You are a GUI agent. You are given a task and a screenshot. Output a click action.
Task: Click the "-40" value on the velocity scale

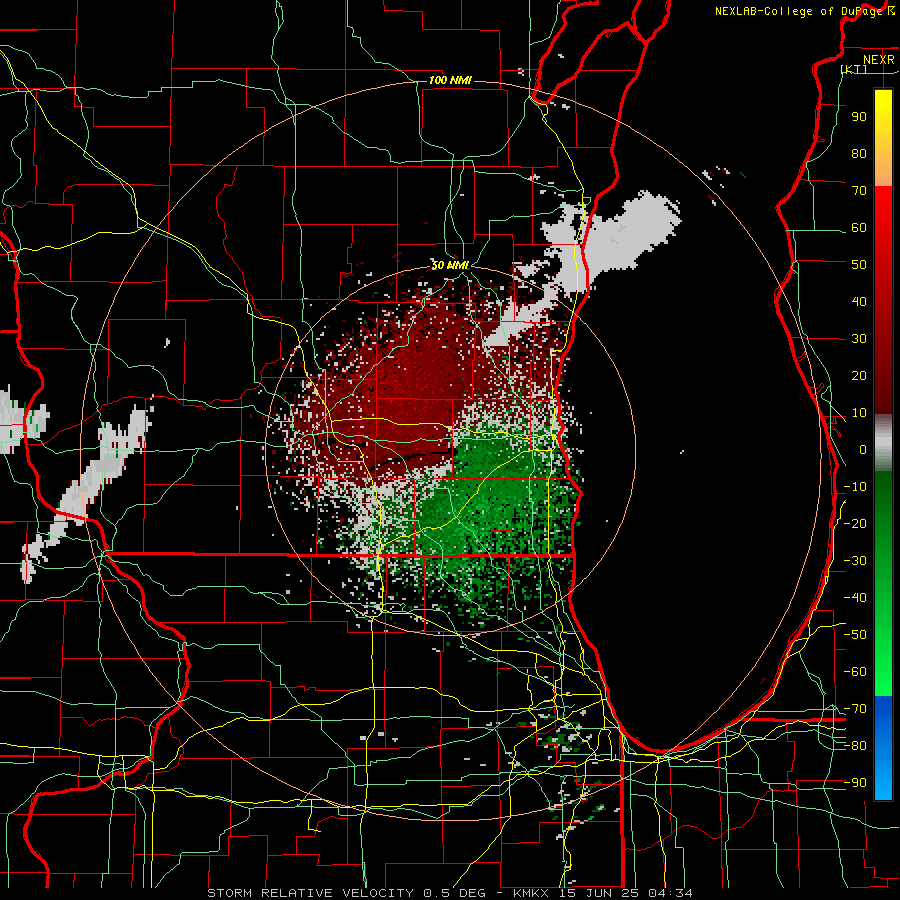coord(855,598)
